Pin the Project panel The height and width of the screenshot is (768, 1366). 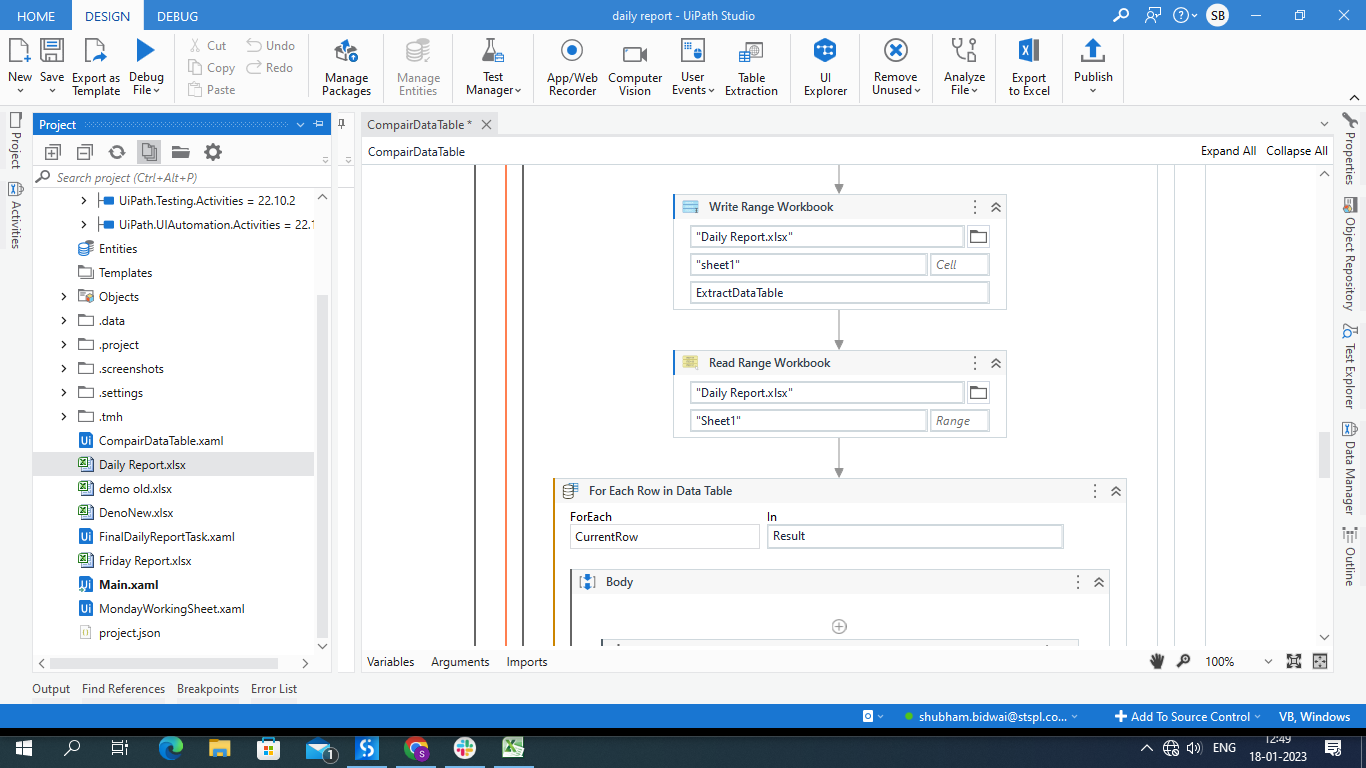click(320, 124)
